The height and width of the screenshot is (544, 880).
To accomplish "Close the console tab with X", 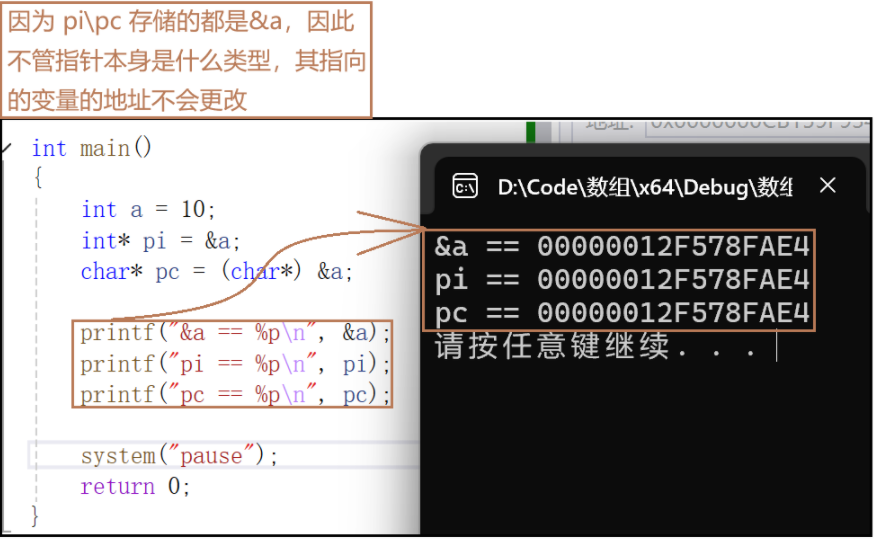I will click(x=828, y=185).
